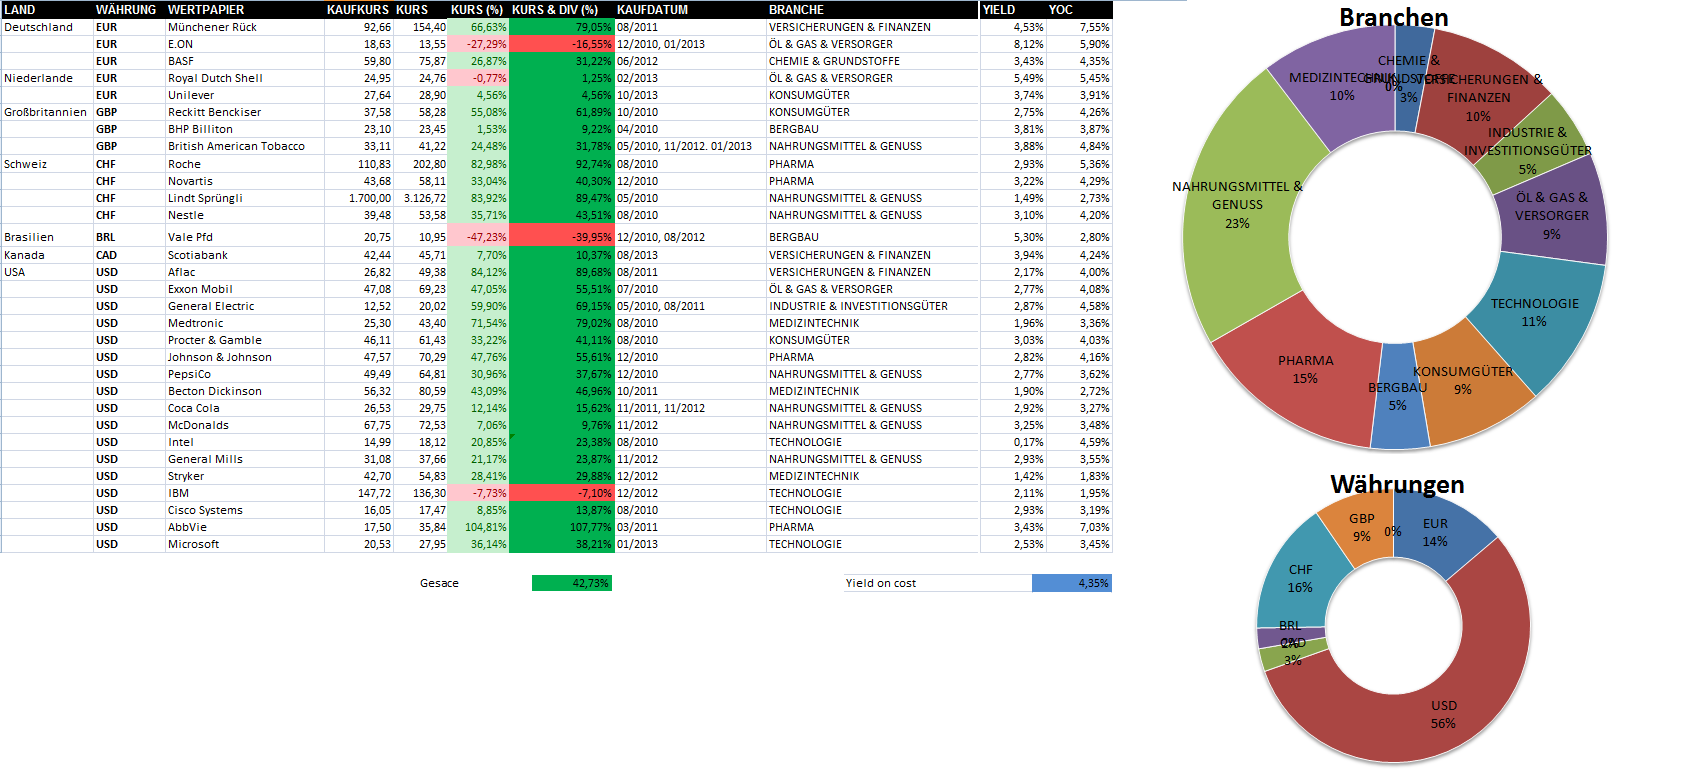The width and height of the screenshot is (1686, 776).
Task: Click the YOC column header
Action: point(1079,10)
